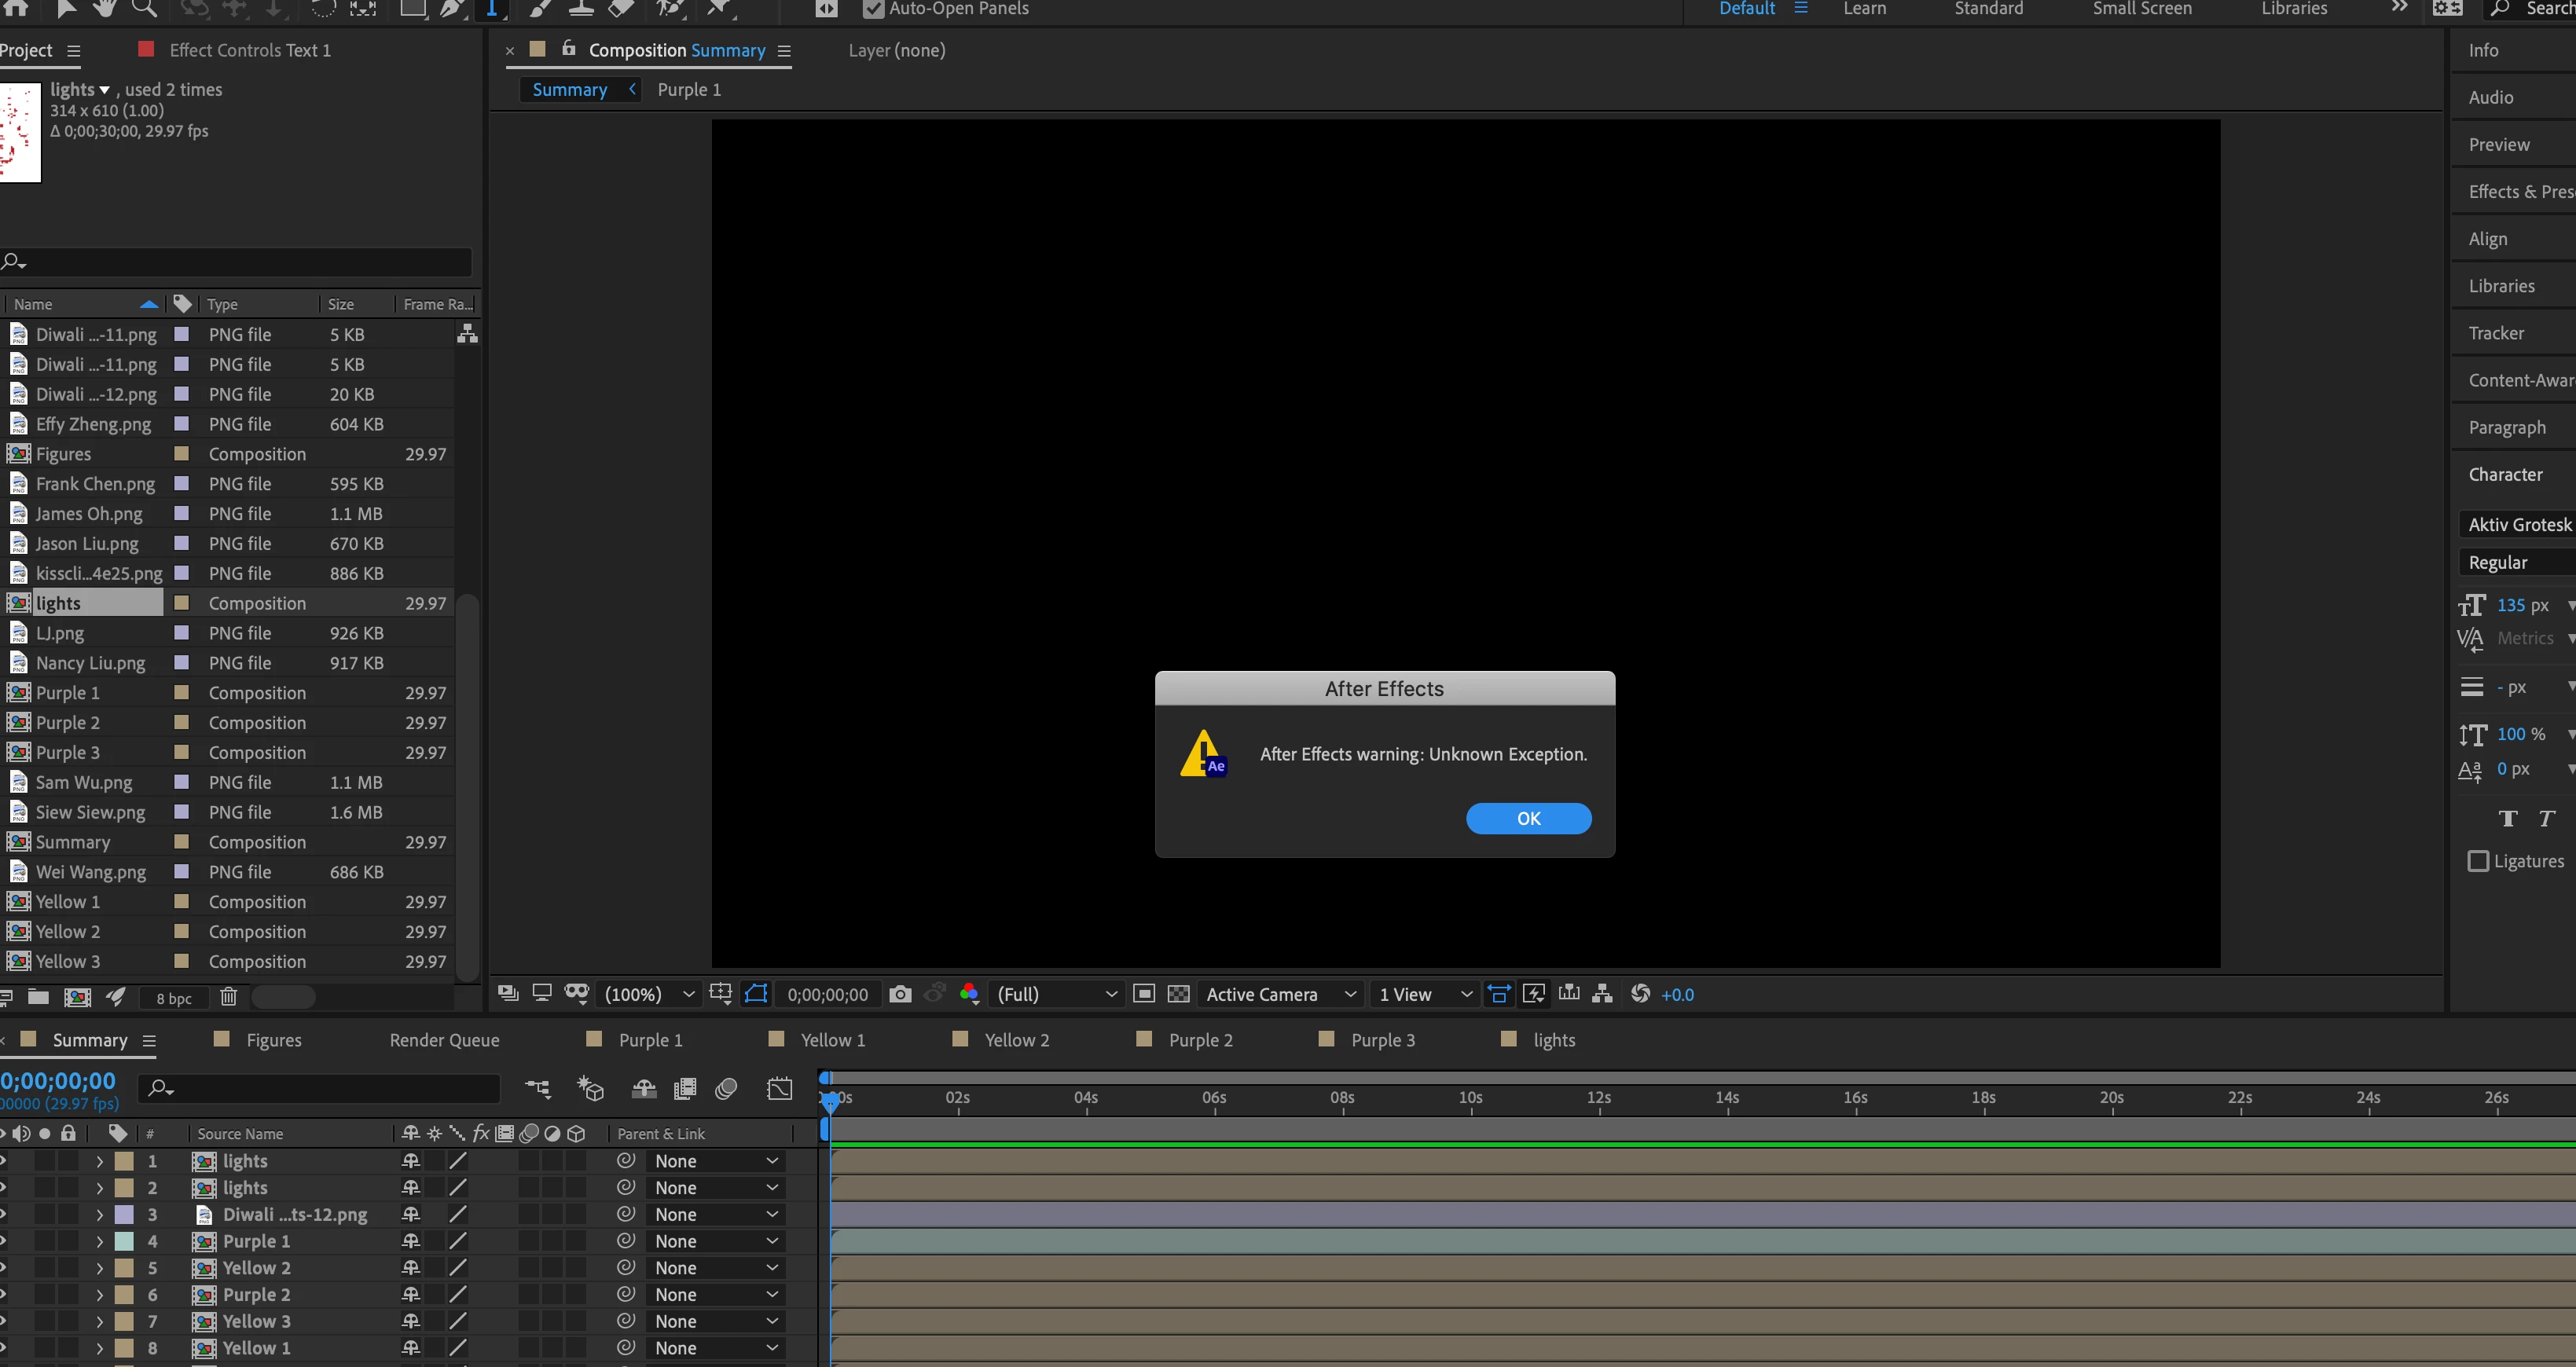
Task: Toggle mask and shape path visibility
Action: pos(756,994)
